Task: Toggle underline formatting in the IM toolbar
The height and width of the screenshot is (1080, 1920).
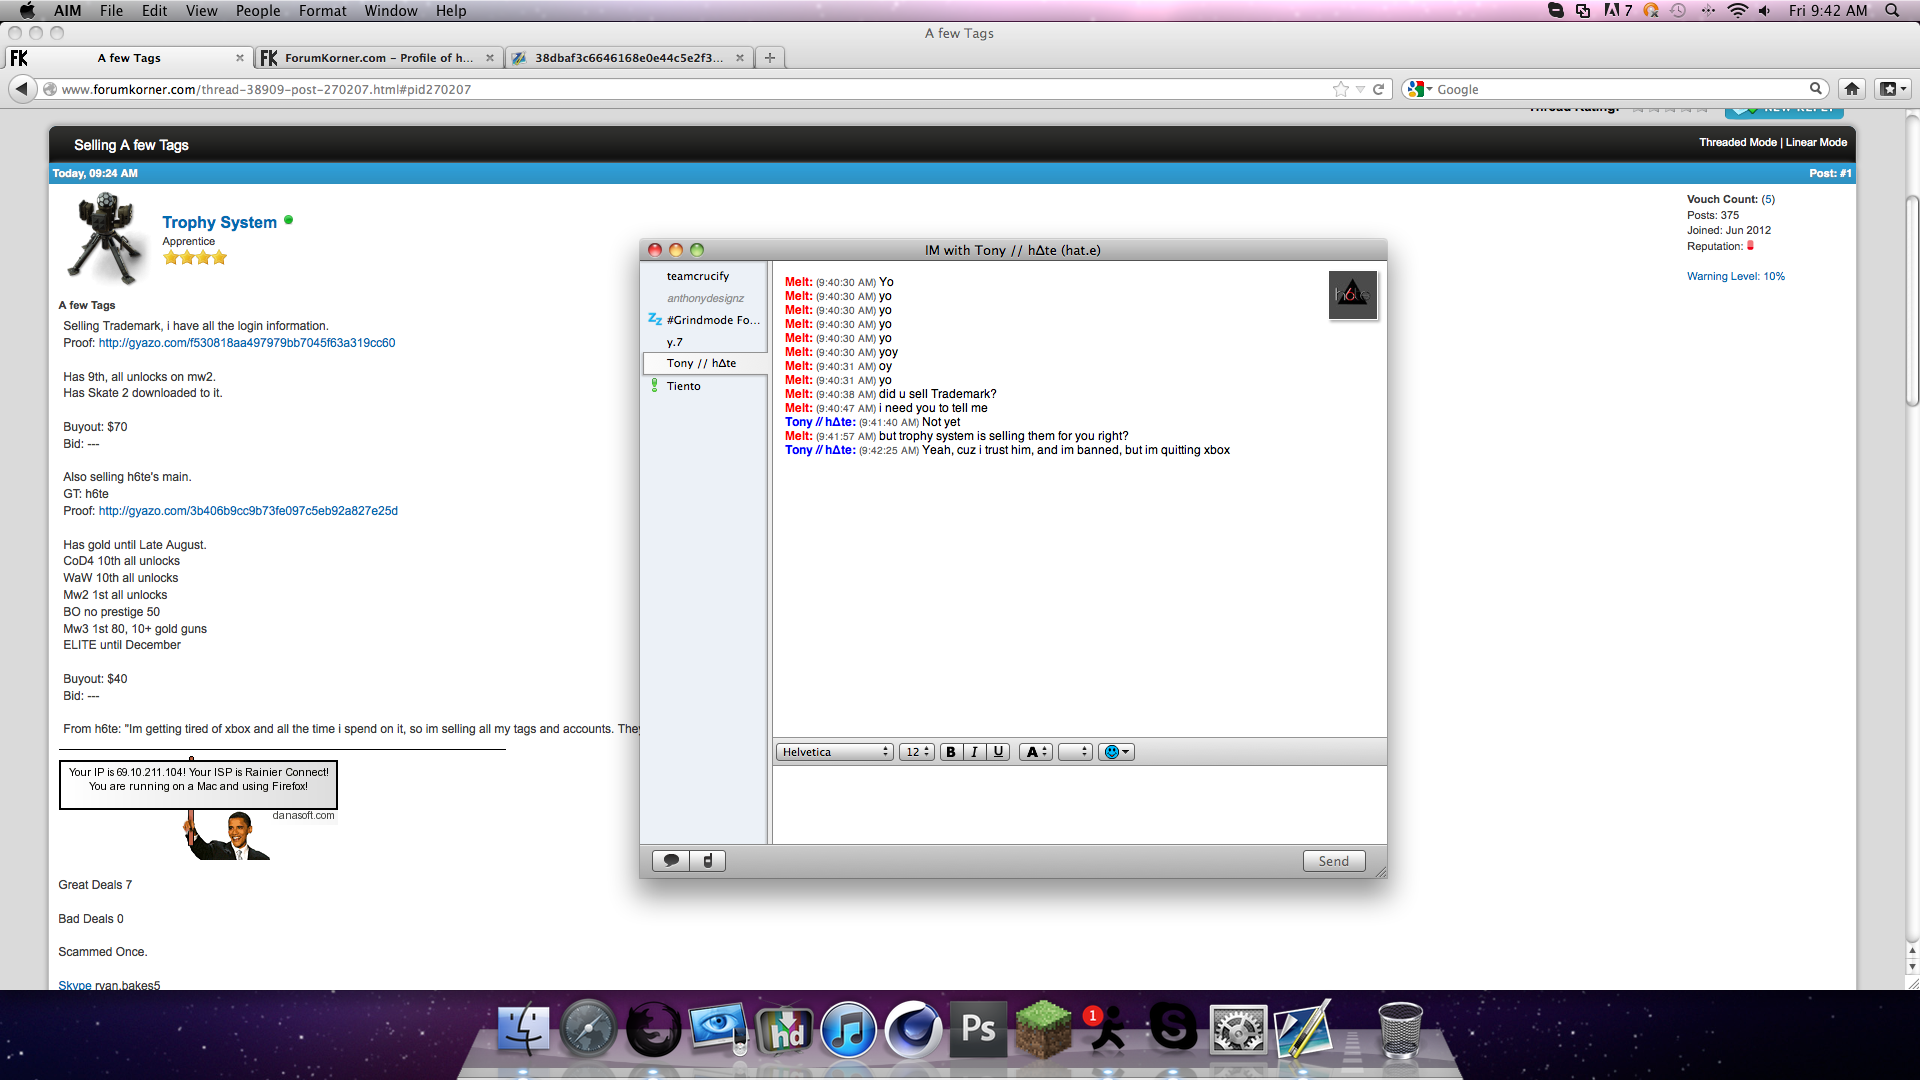Action: tap(998, 752)
